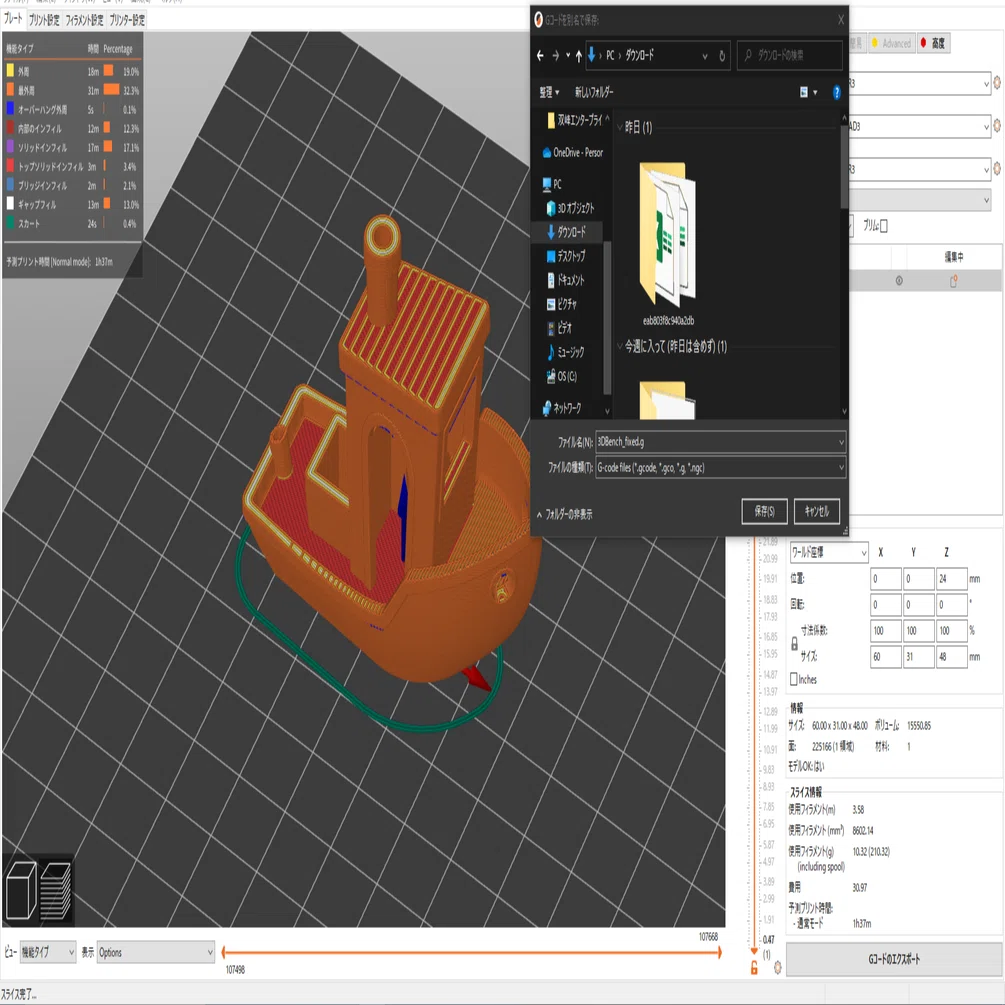Click the X size field showing 60
The height and width of the screenshot is (1005, 1005).
pos(885,656)
